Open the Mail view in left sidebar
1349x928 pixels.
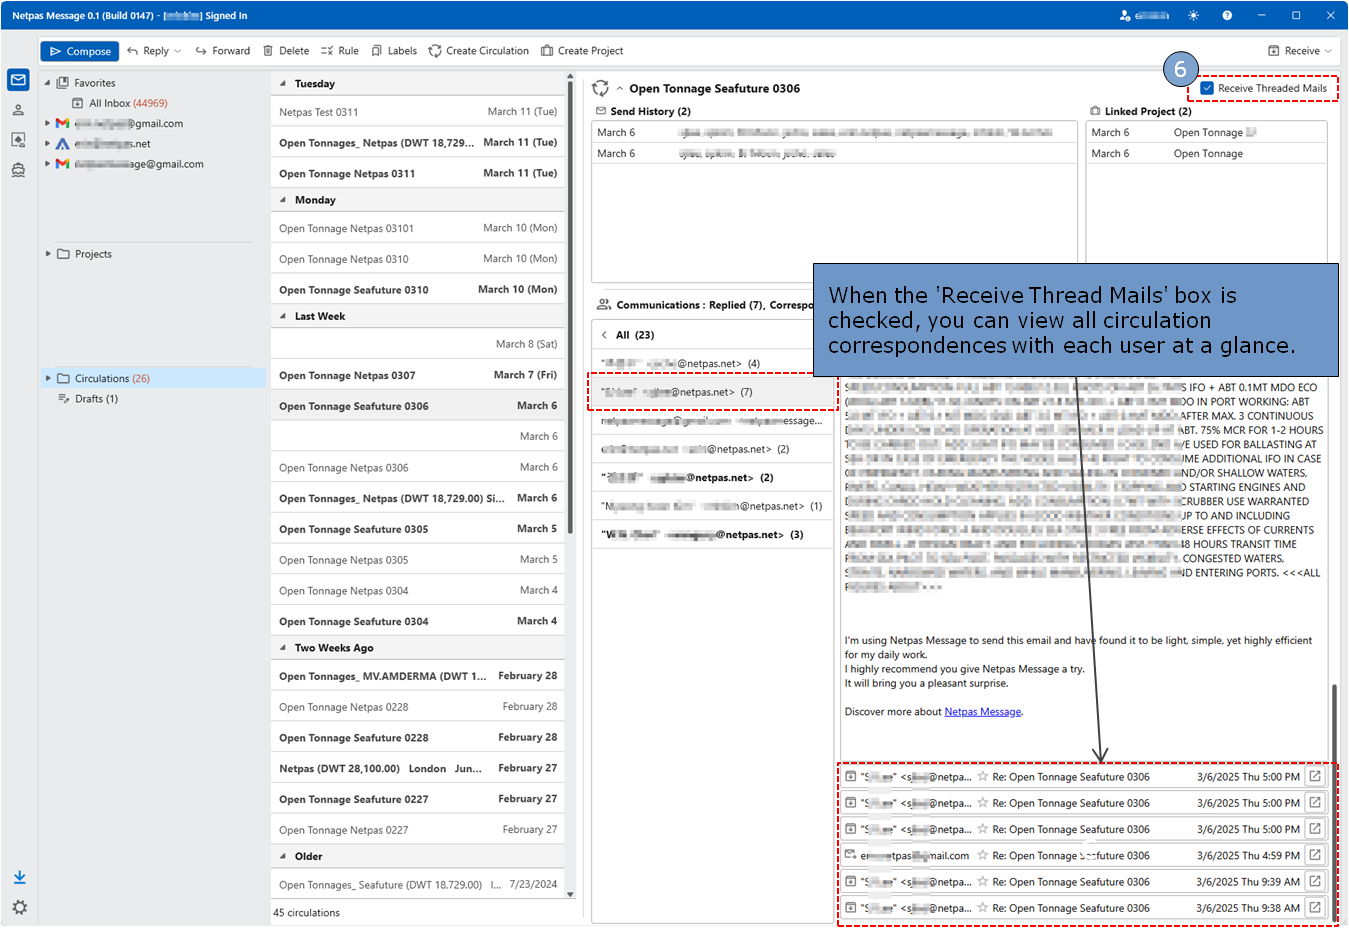pyautogui.click(x=18, y=80)
